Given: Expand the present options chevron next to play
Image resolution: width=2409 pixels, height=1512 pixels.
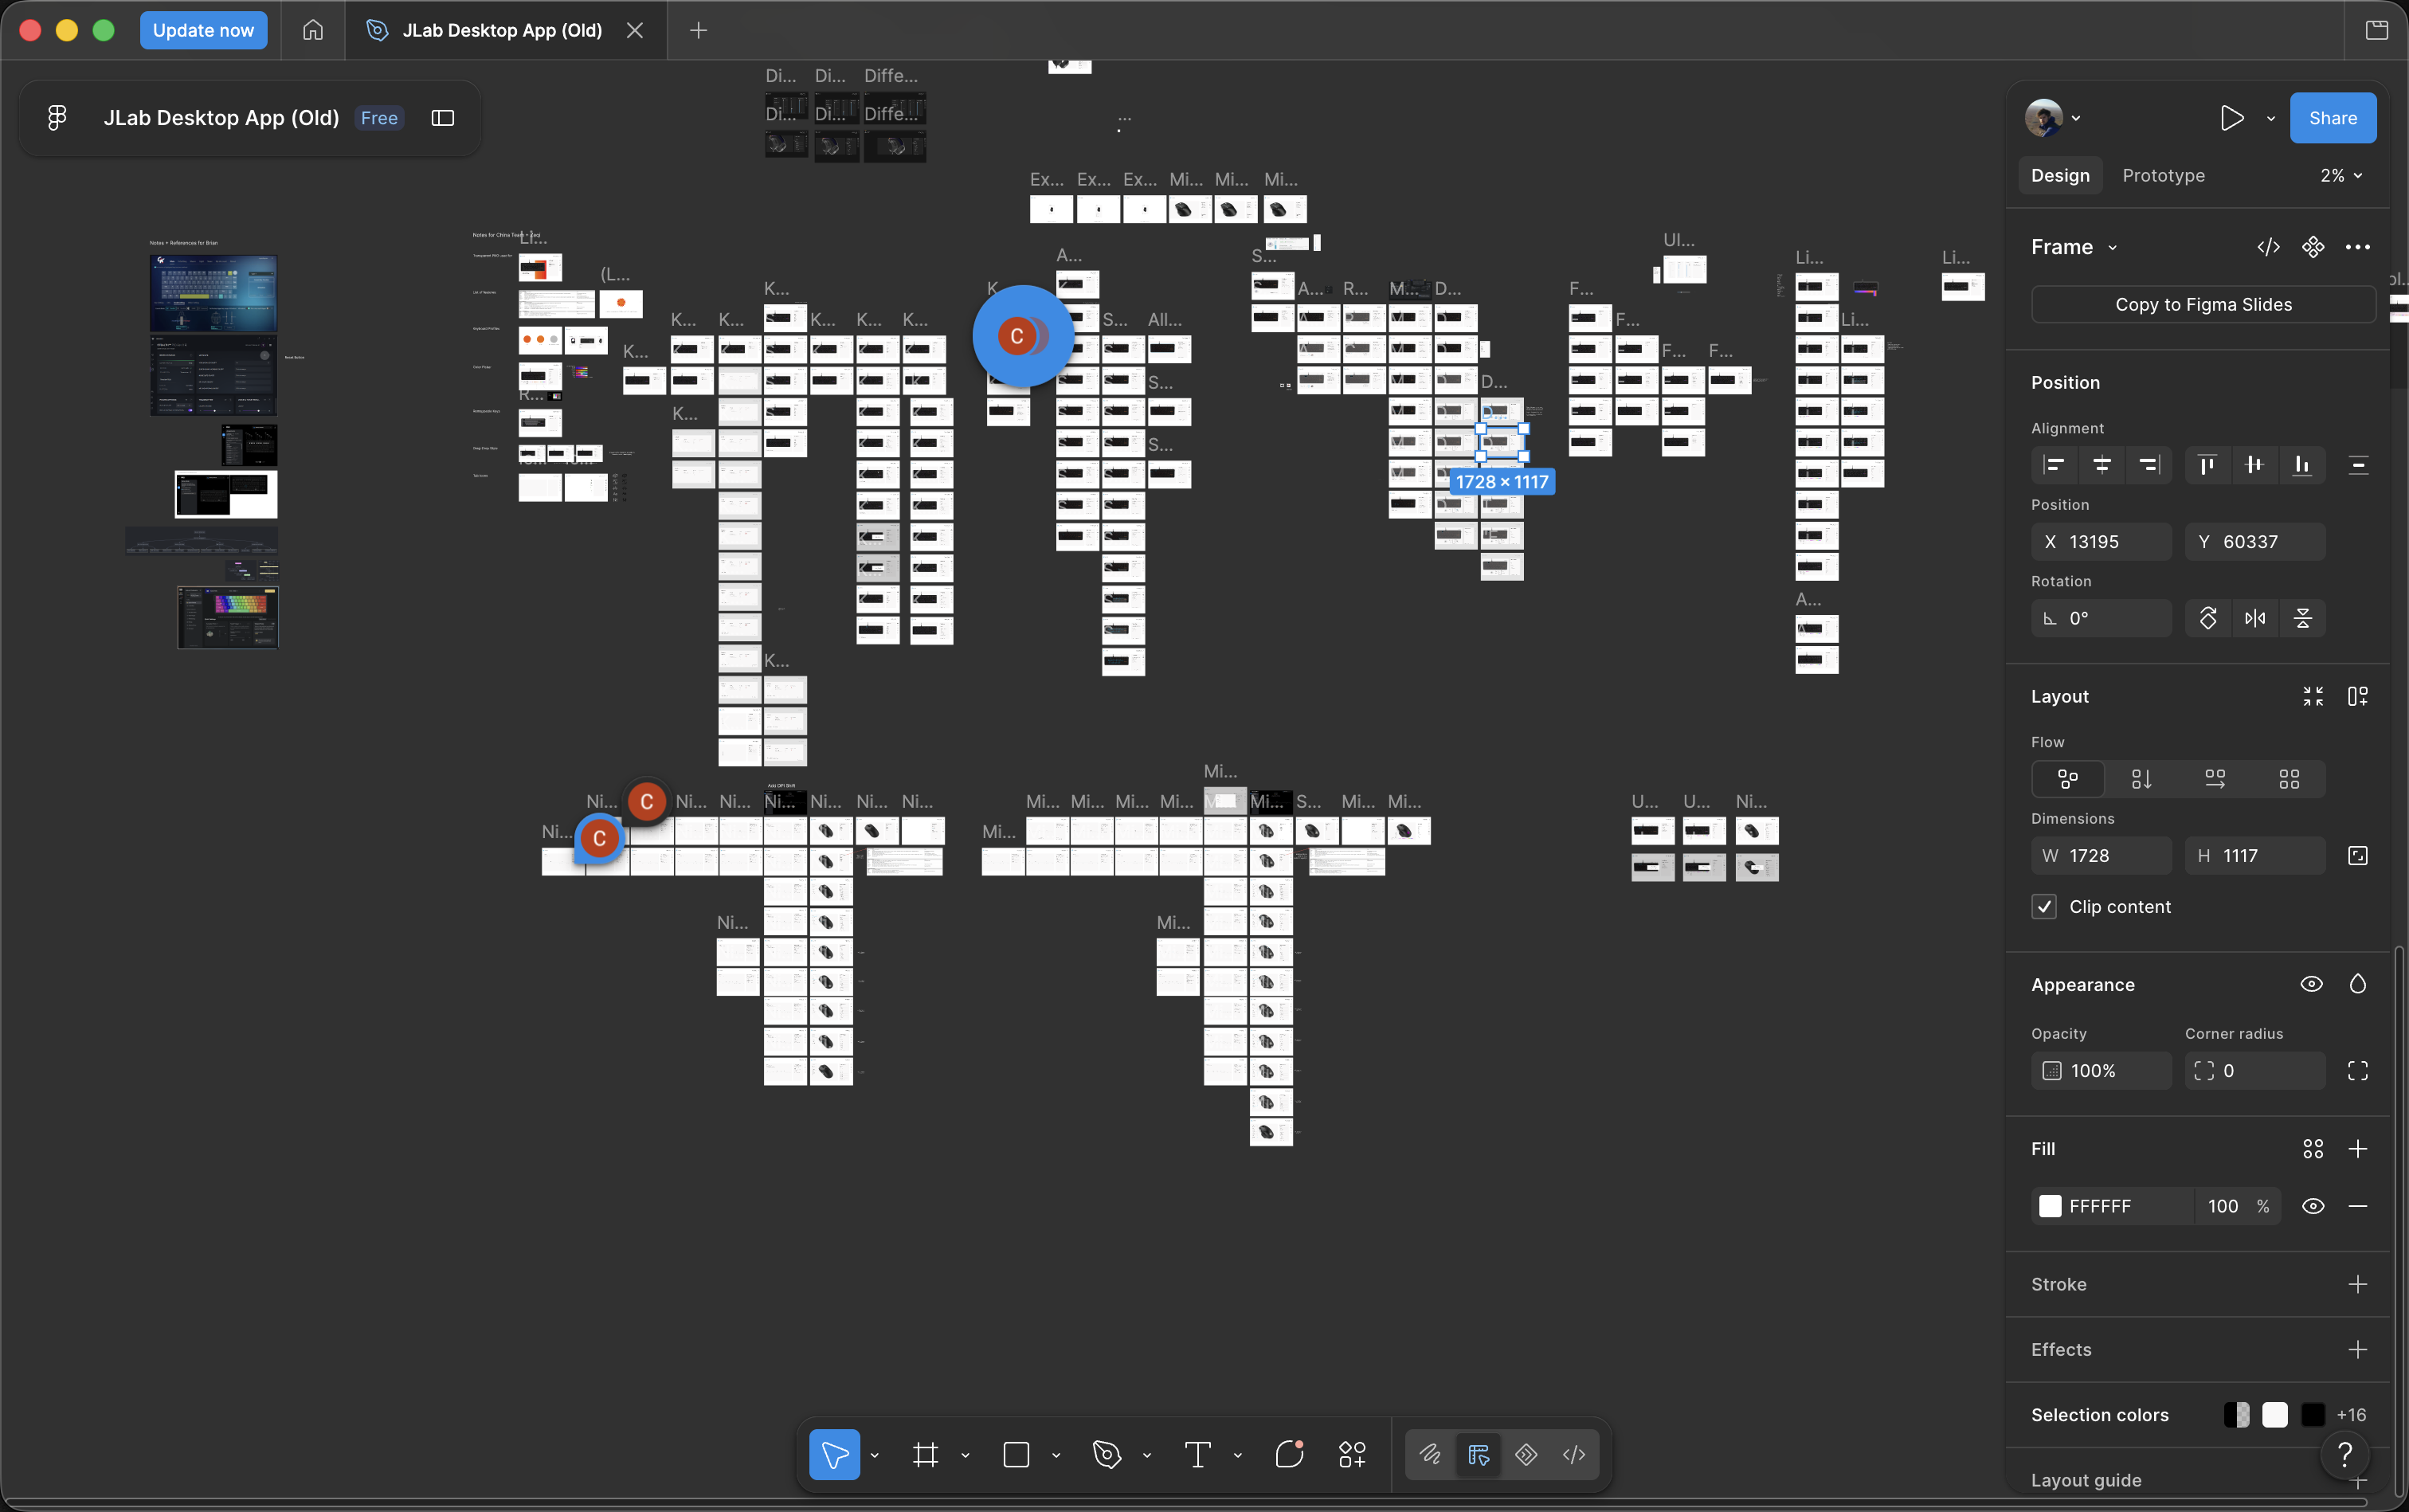Looking at the screenshot, I should [2271, 119].
